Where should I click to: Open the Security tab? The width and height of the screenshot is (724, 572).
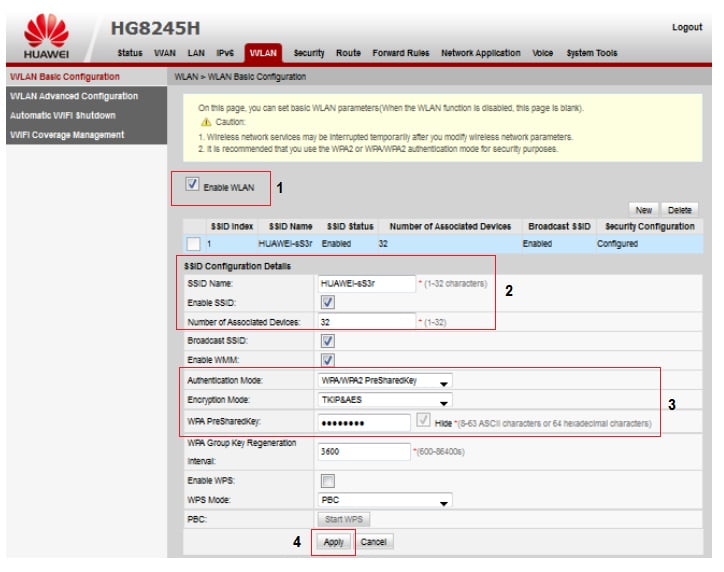click(309, 53)
